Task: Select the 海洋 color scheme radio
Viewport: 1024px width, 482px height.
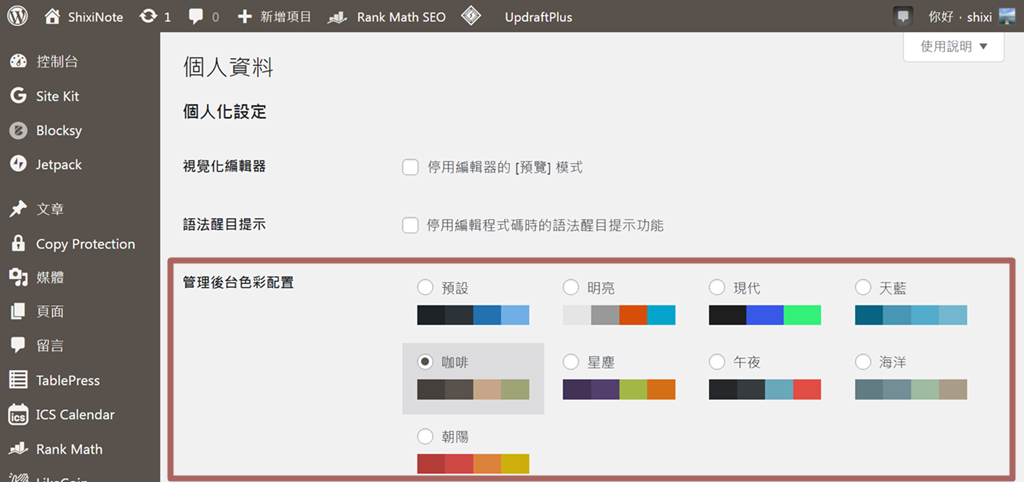Action: (863, 361)
